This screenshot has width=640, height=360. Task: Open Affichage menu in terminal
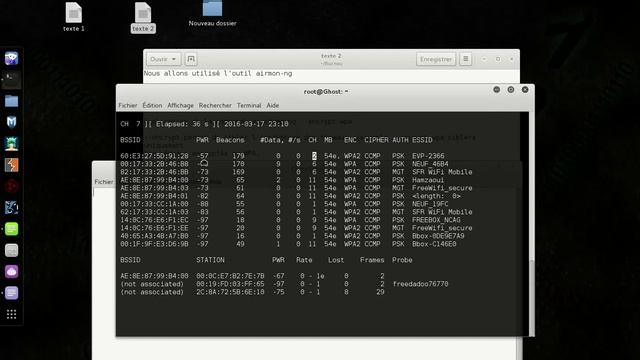coord(180,105)
